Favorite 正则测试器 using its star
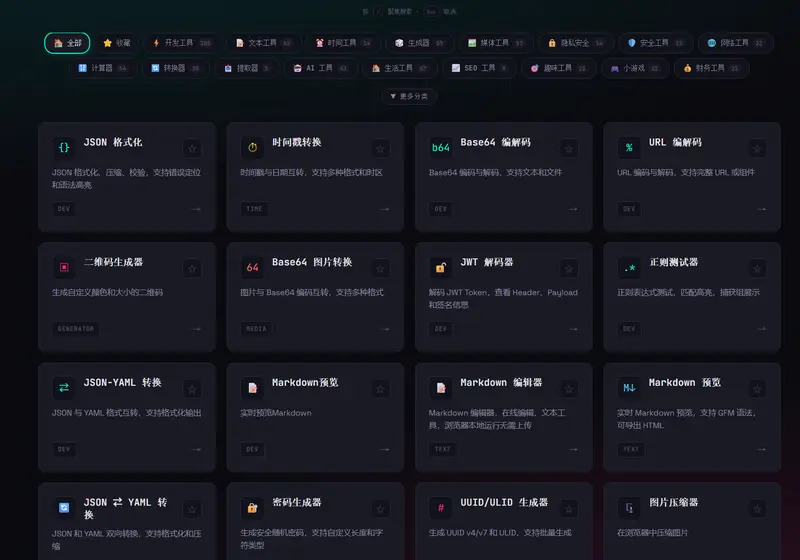Screen dimensions: 800x560 [757, 269]
